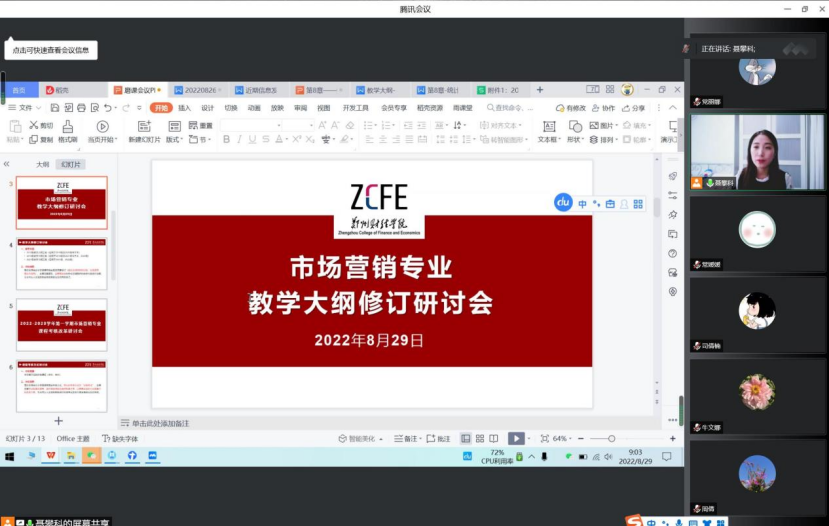Viewport: 829px width, 526px height.
Task: Click the search commands (查找命令) field
Action: pyautogui.click(x=510, y=108)
